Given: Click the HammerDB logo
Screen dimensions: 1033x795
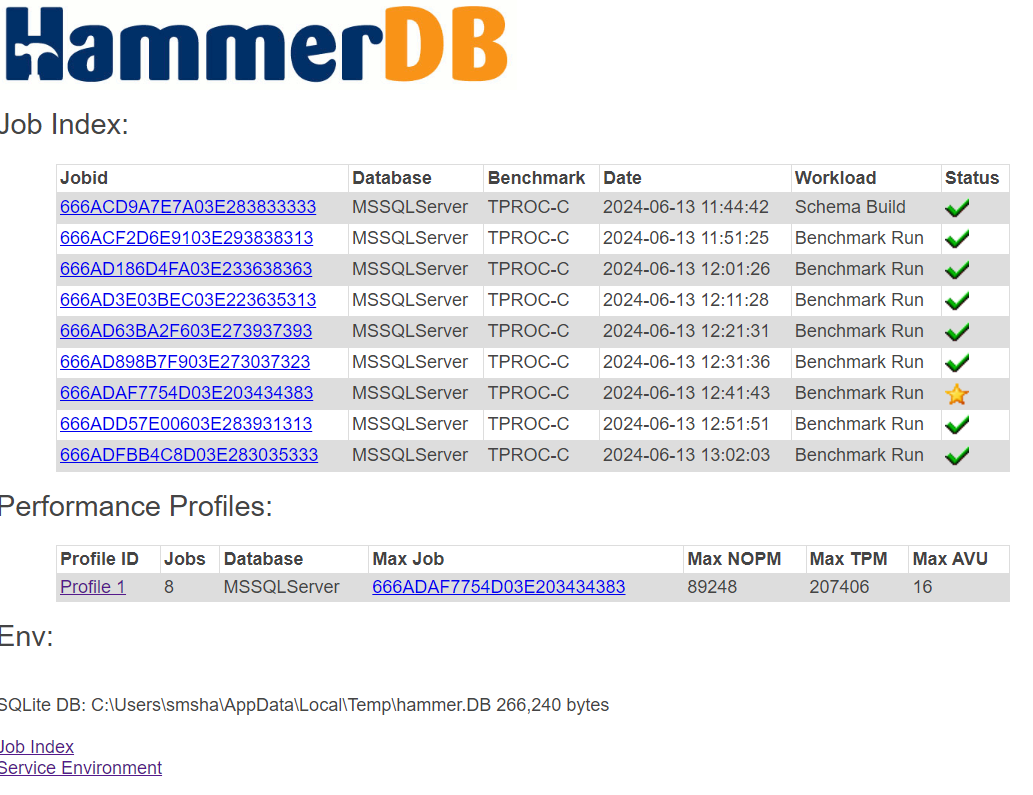Looking at the screenshot, I should click(256, 44).
